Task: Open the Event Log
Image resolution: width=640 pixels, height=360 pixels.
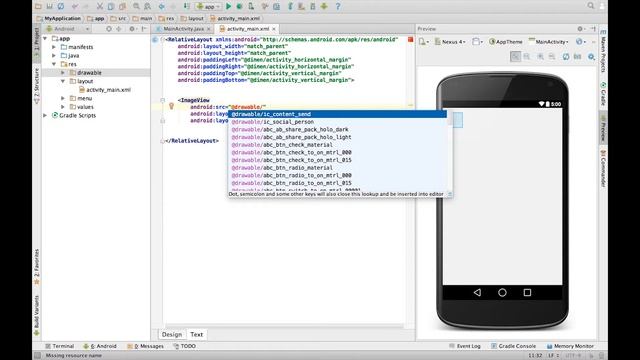Action: [x=465, y=346]
